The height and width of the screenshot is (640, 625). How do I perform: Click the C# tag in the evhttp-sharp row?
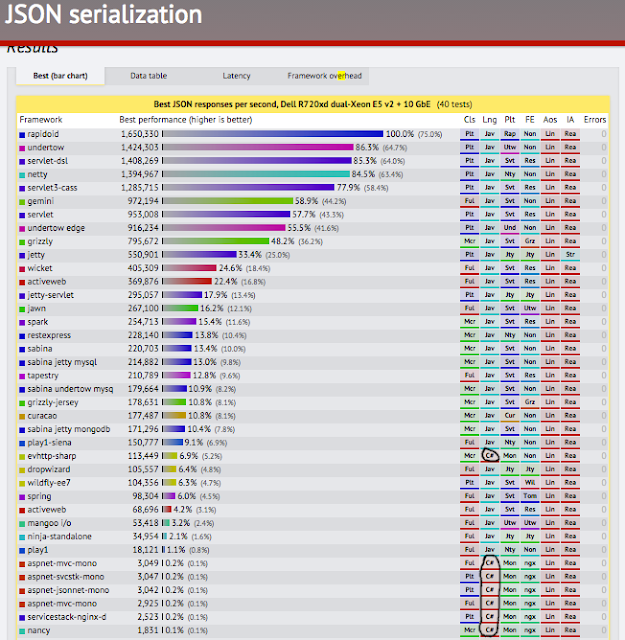click(489, 456)
